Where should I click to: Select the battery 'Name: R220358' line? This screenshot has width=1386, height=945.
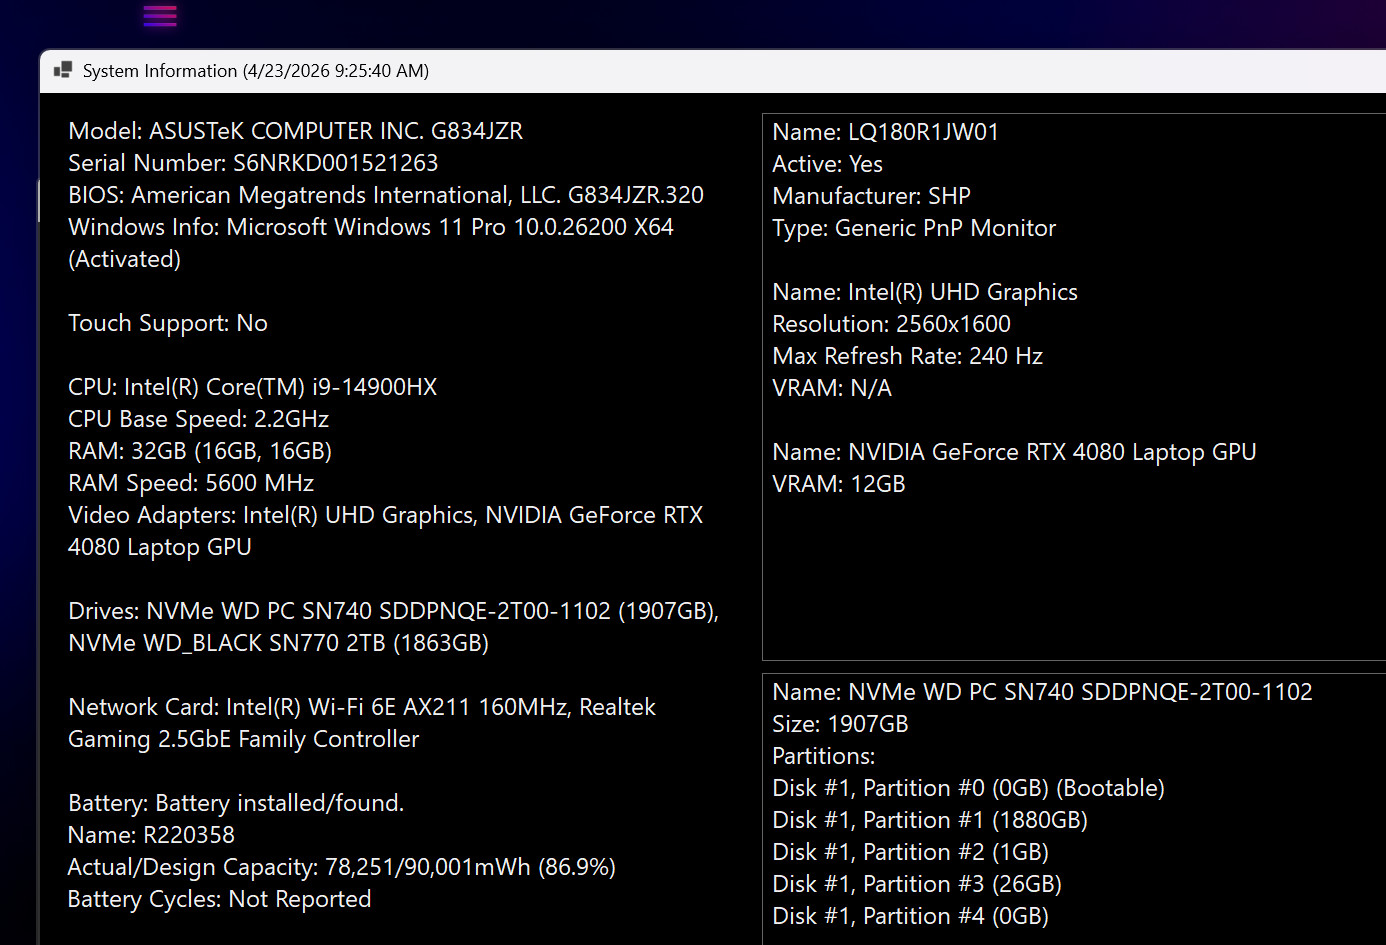pyautogui.click(x=152, y=835)
